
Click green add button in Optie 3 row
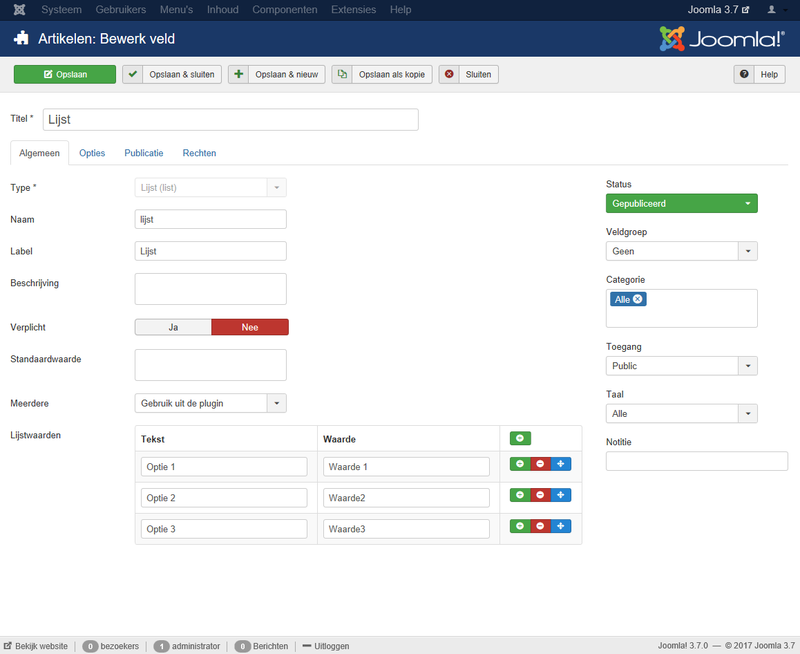(x=520, y=527)
